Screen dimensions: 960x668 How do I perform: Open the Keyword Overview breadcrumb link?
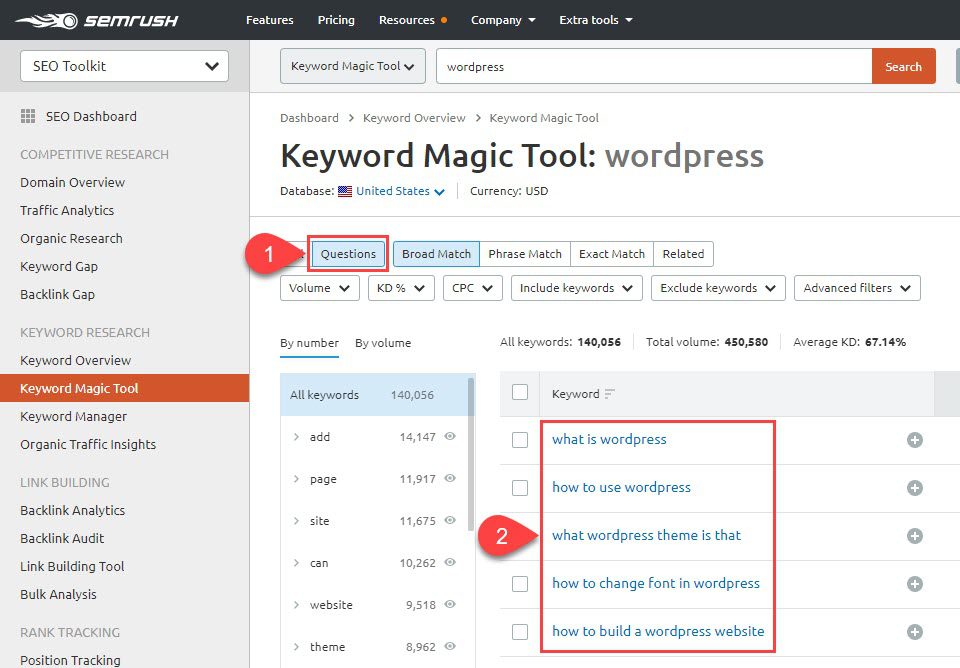[x=414, y=117]
